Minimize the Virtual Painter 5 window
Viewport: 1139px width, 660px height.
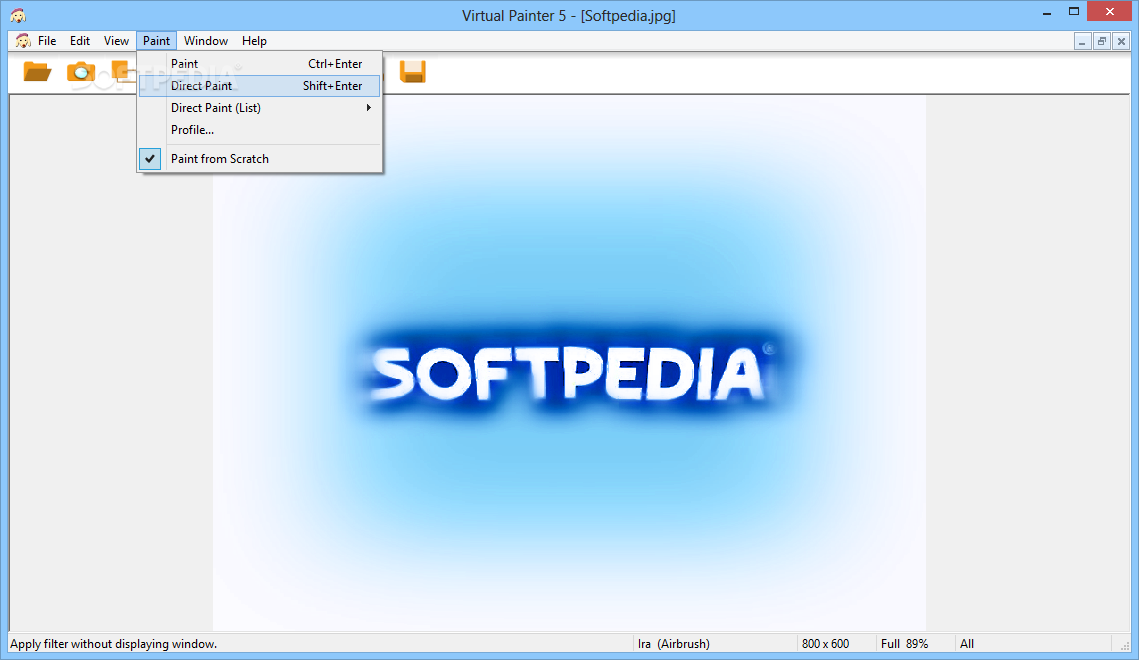(1047, 12)
